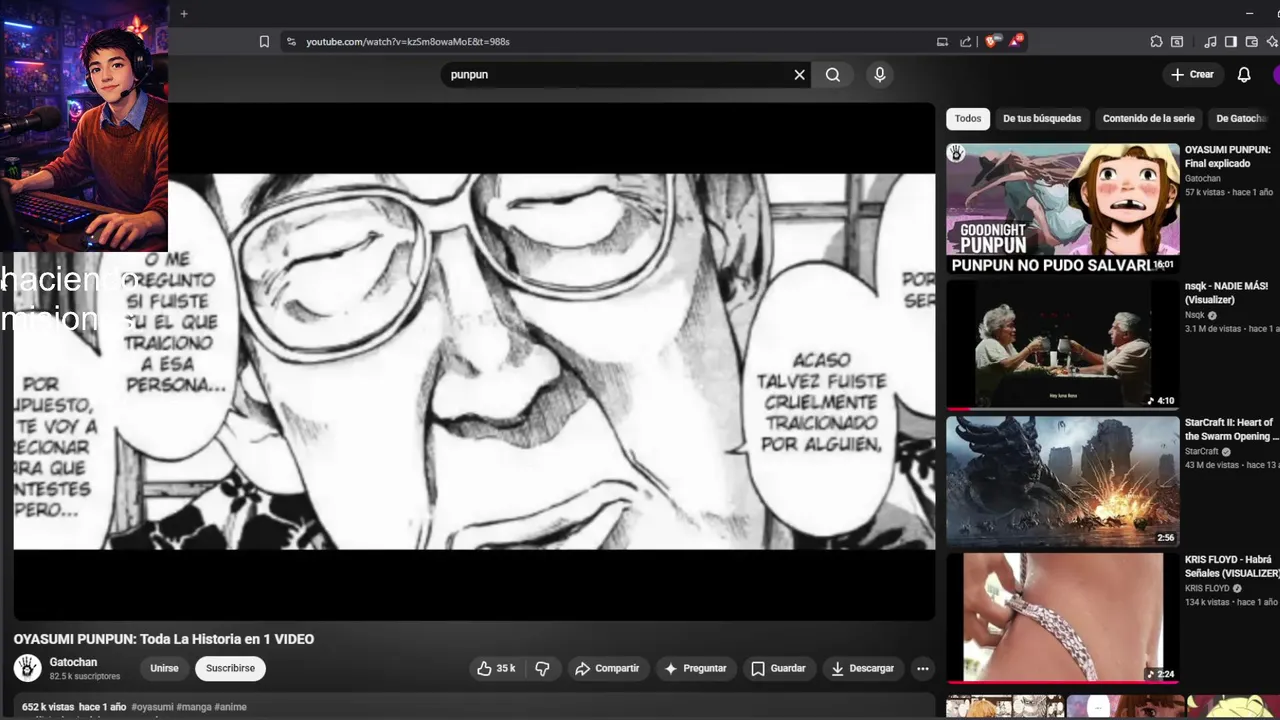Click the Preguntar sparkle button
This screenshot has height=720, width=1280.
coord(695,668)
